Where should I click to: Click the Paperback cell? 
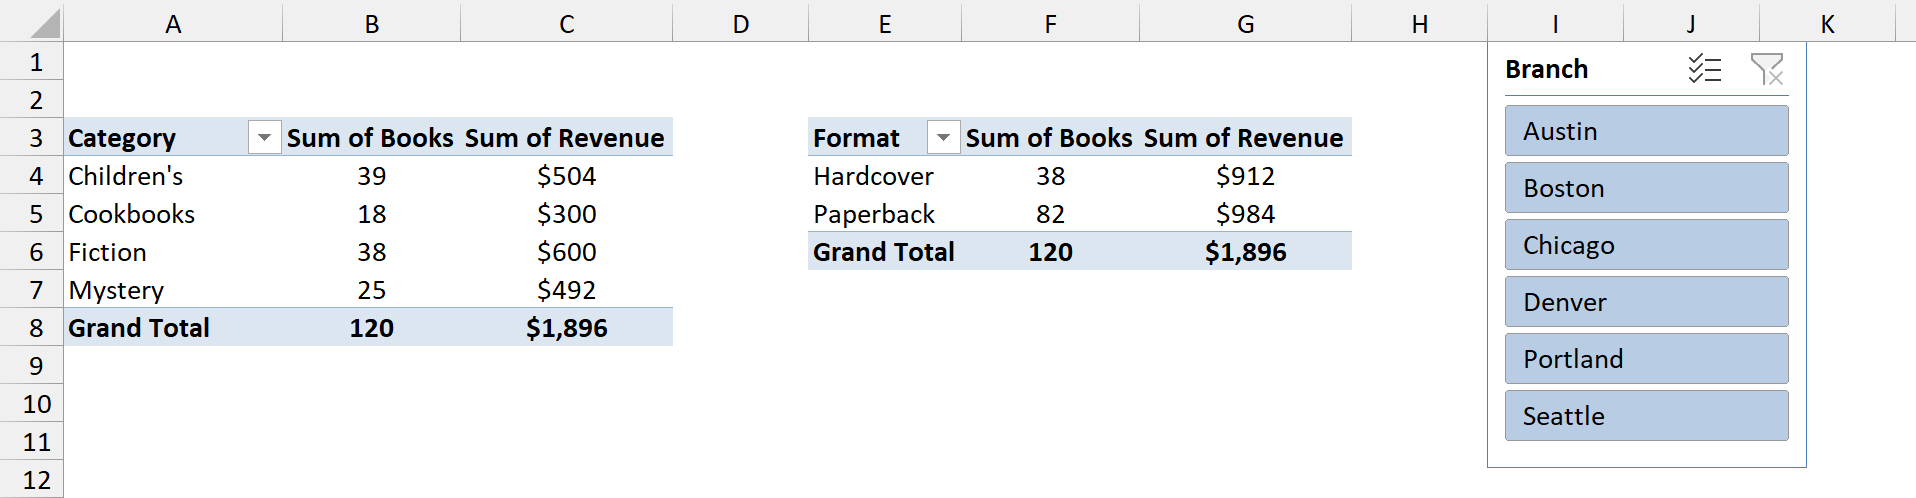[x=885, y=214]
